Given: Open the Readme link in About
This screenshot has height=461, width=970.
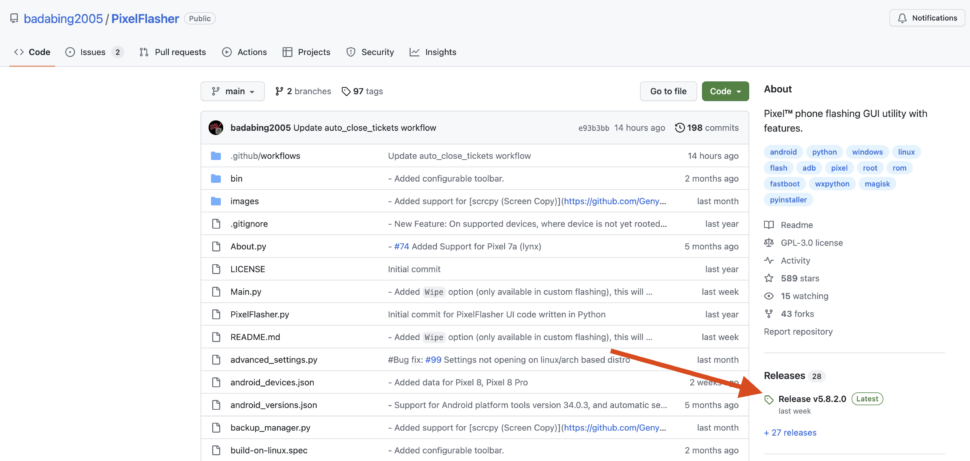Looking at the screenshot, I should [789, 225].
